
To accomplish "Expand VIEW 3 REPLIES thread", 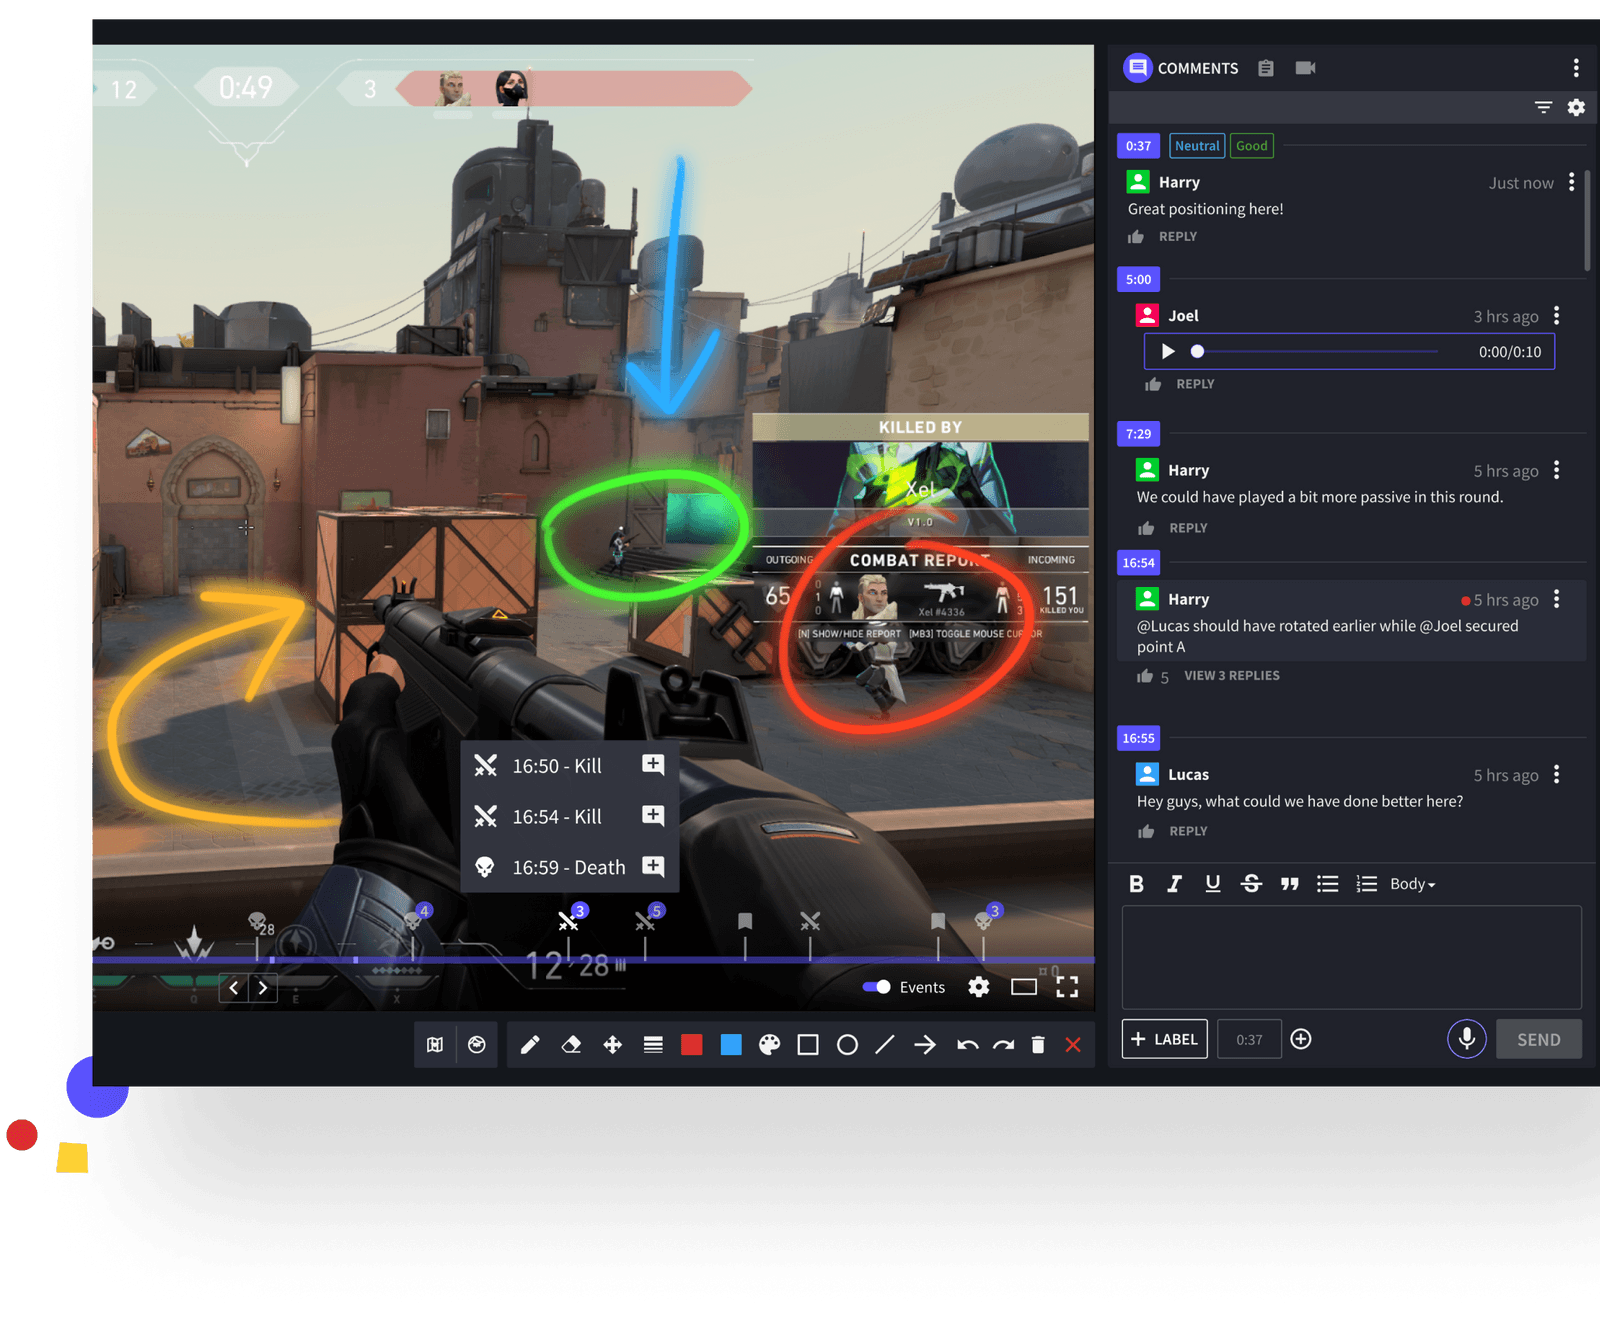I will 1231,675.
